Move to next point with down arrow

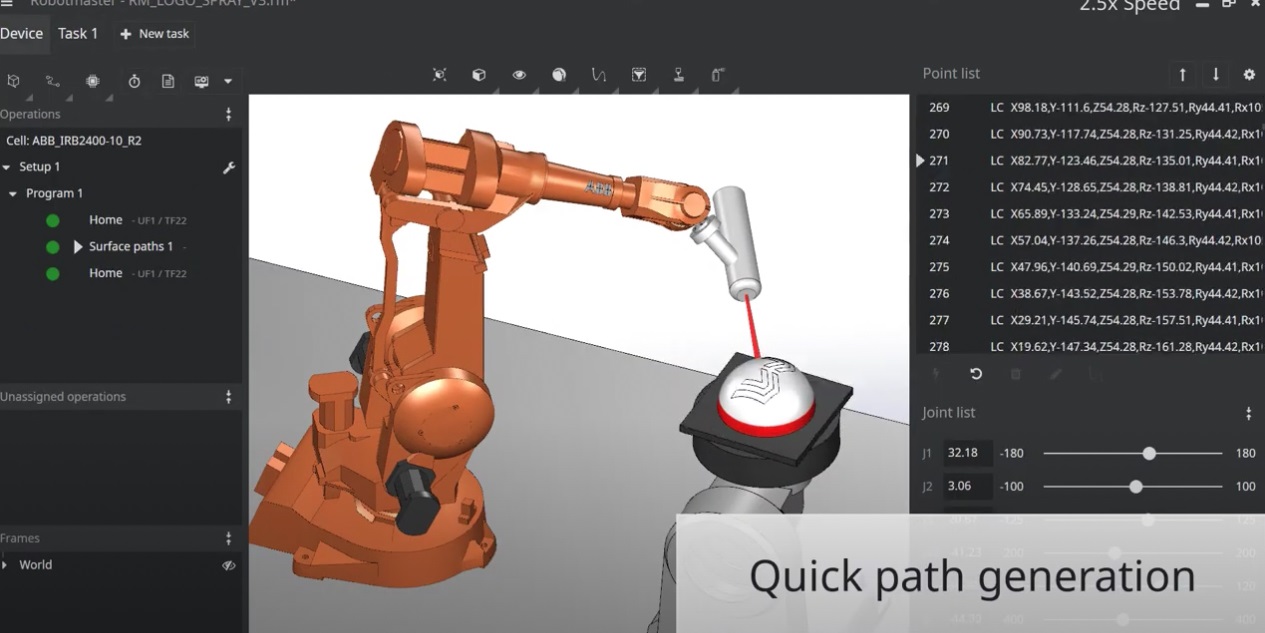[x=1216, y=74]
